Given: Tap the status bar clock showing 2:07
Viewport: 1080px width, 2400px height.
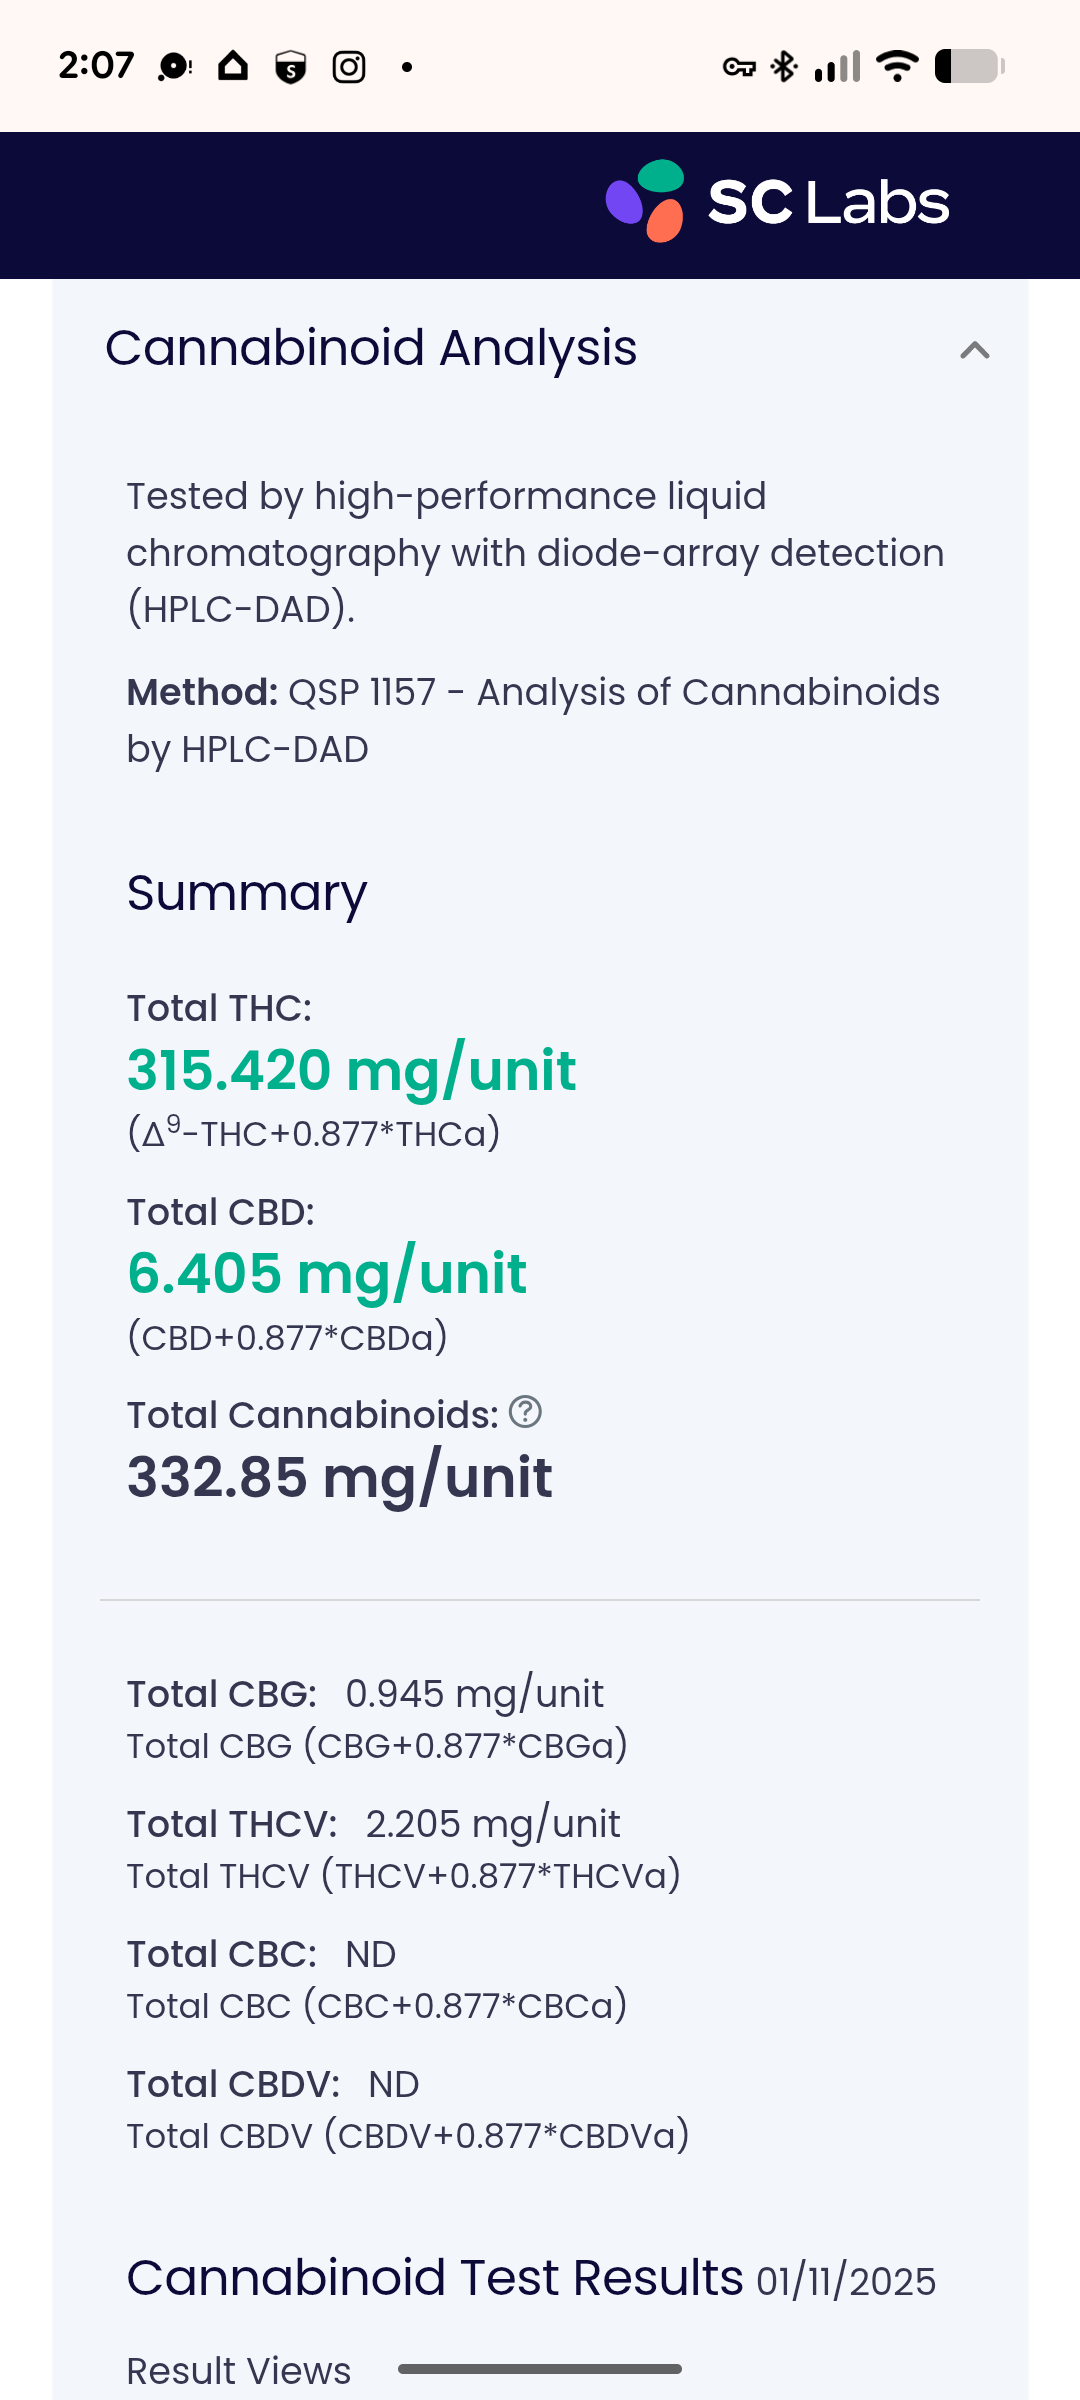Looking at the screenshot, I should [96, 66].
